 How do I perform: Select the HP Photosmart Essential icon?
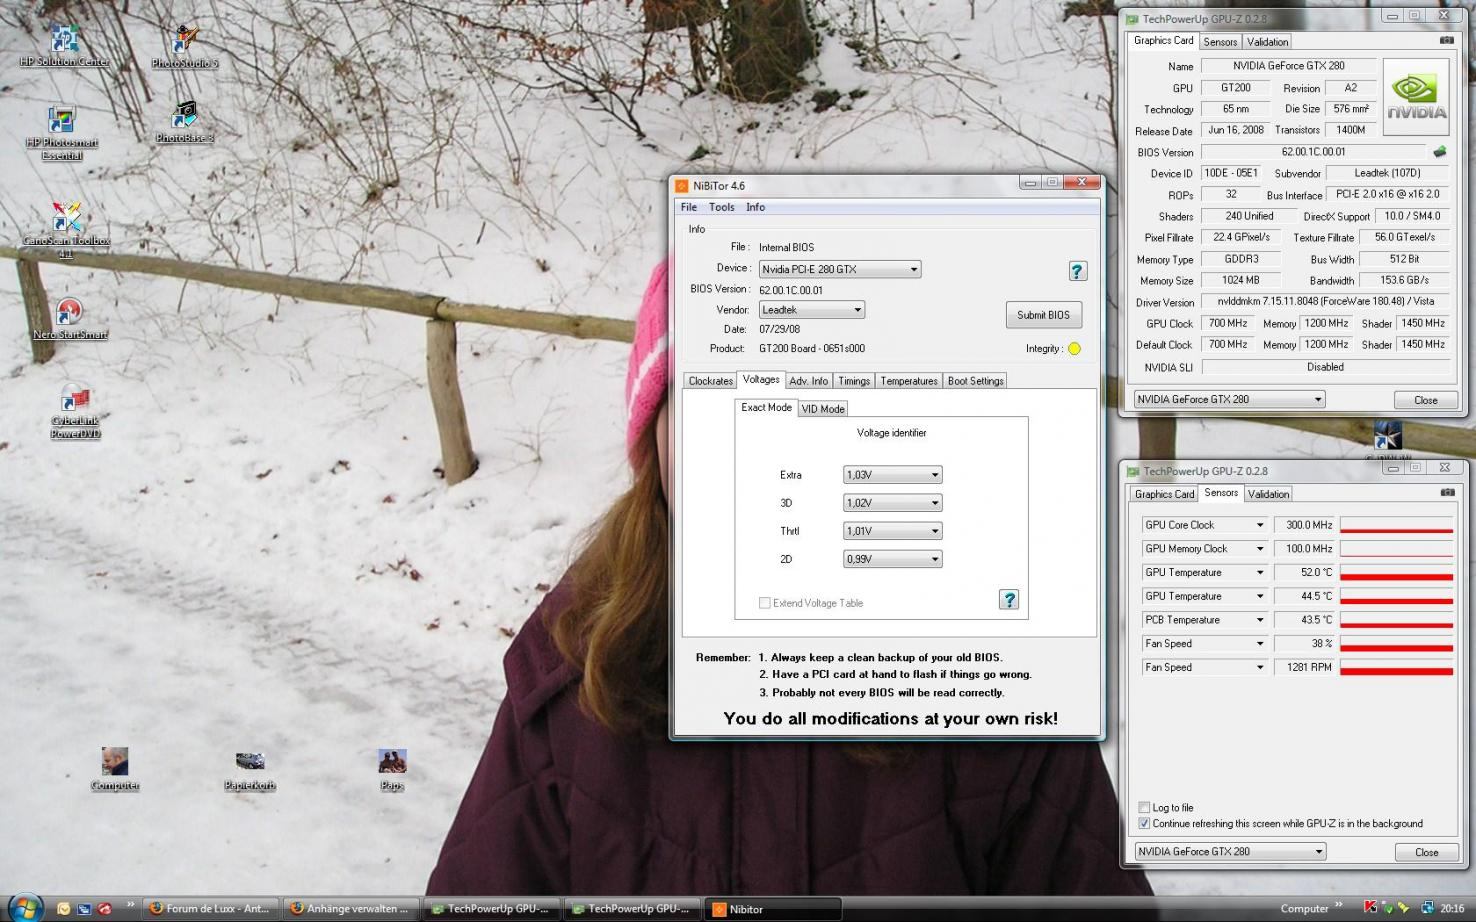62,132
